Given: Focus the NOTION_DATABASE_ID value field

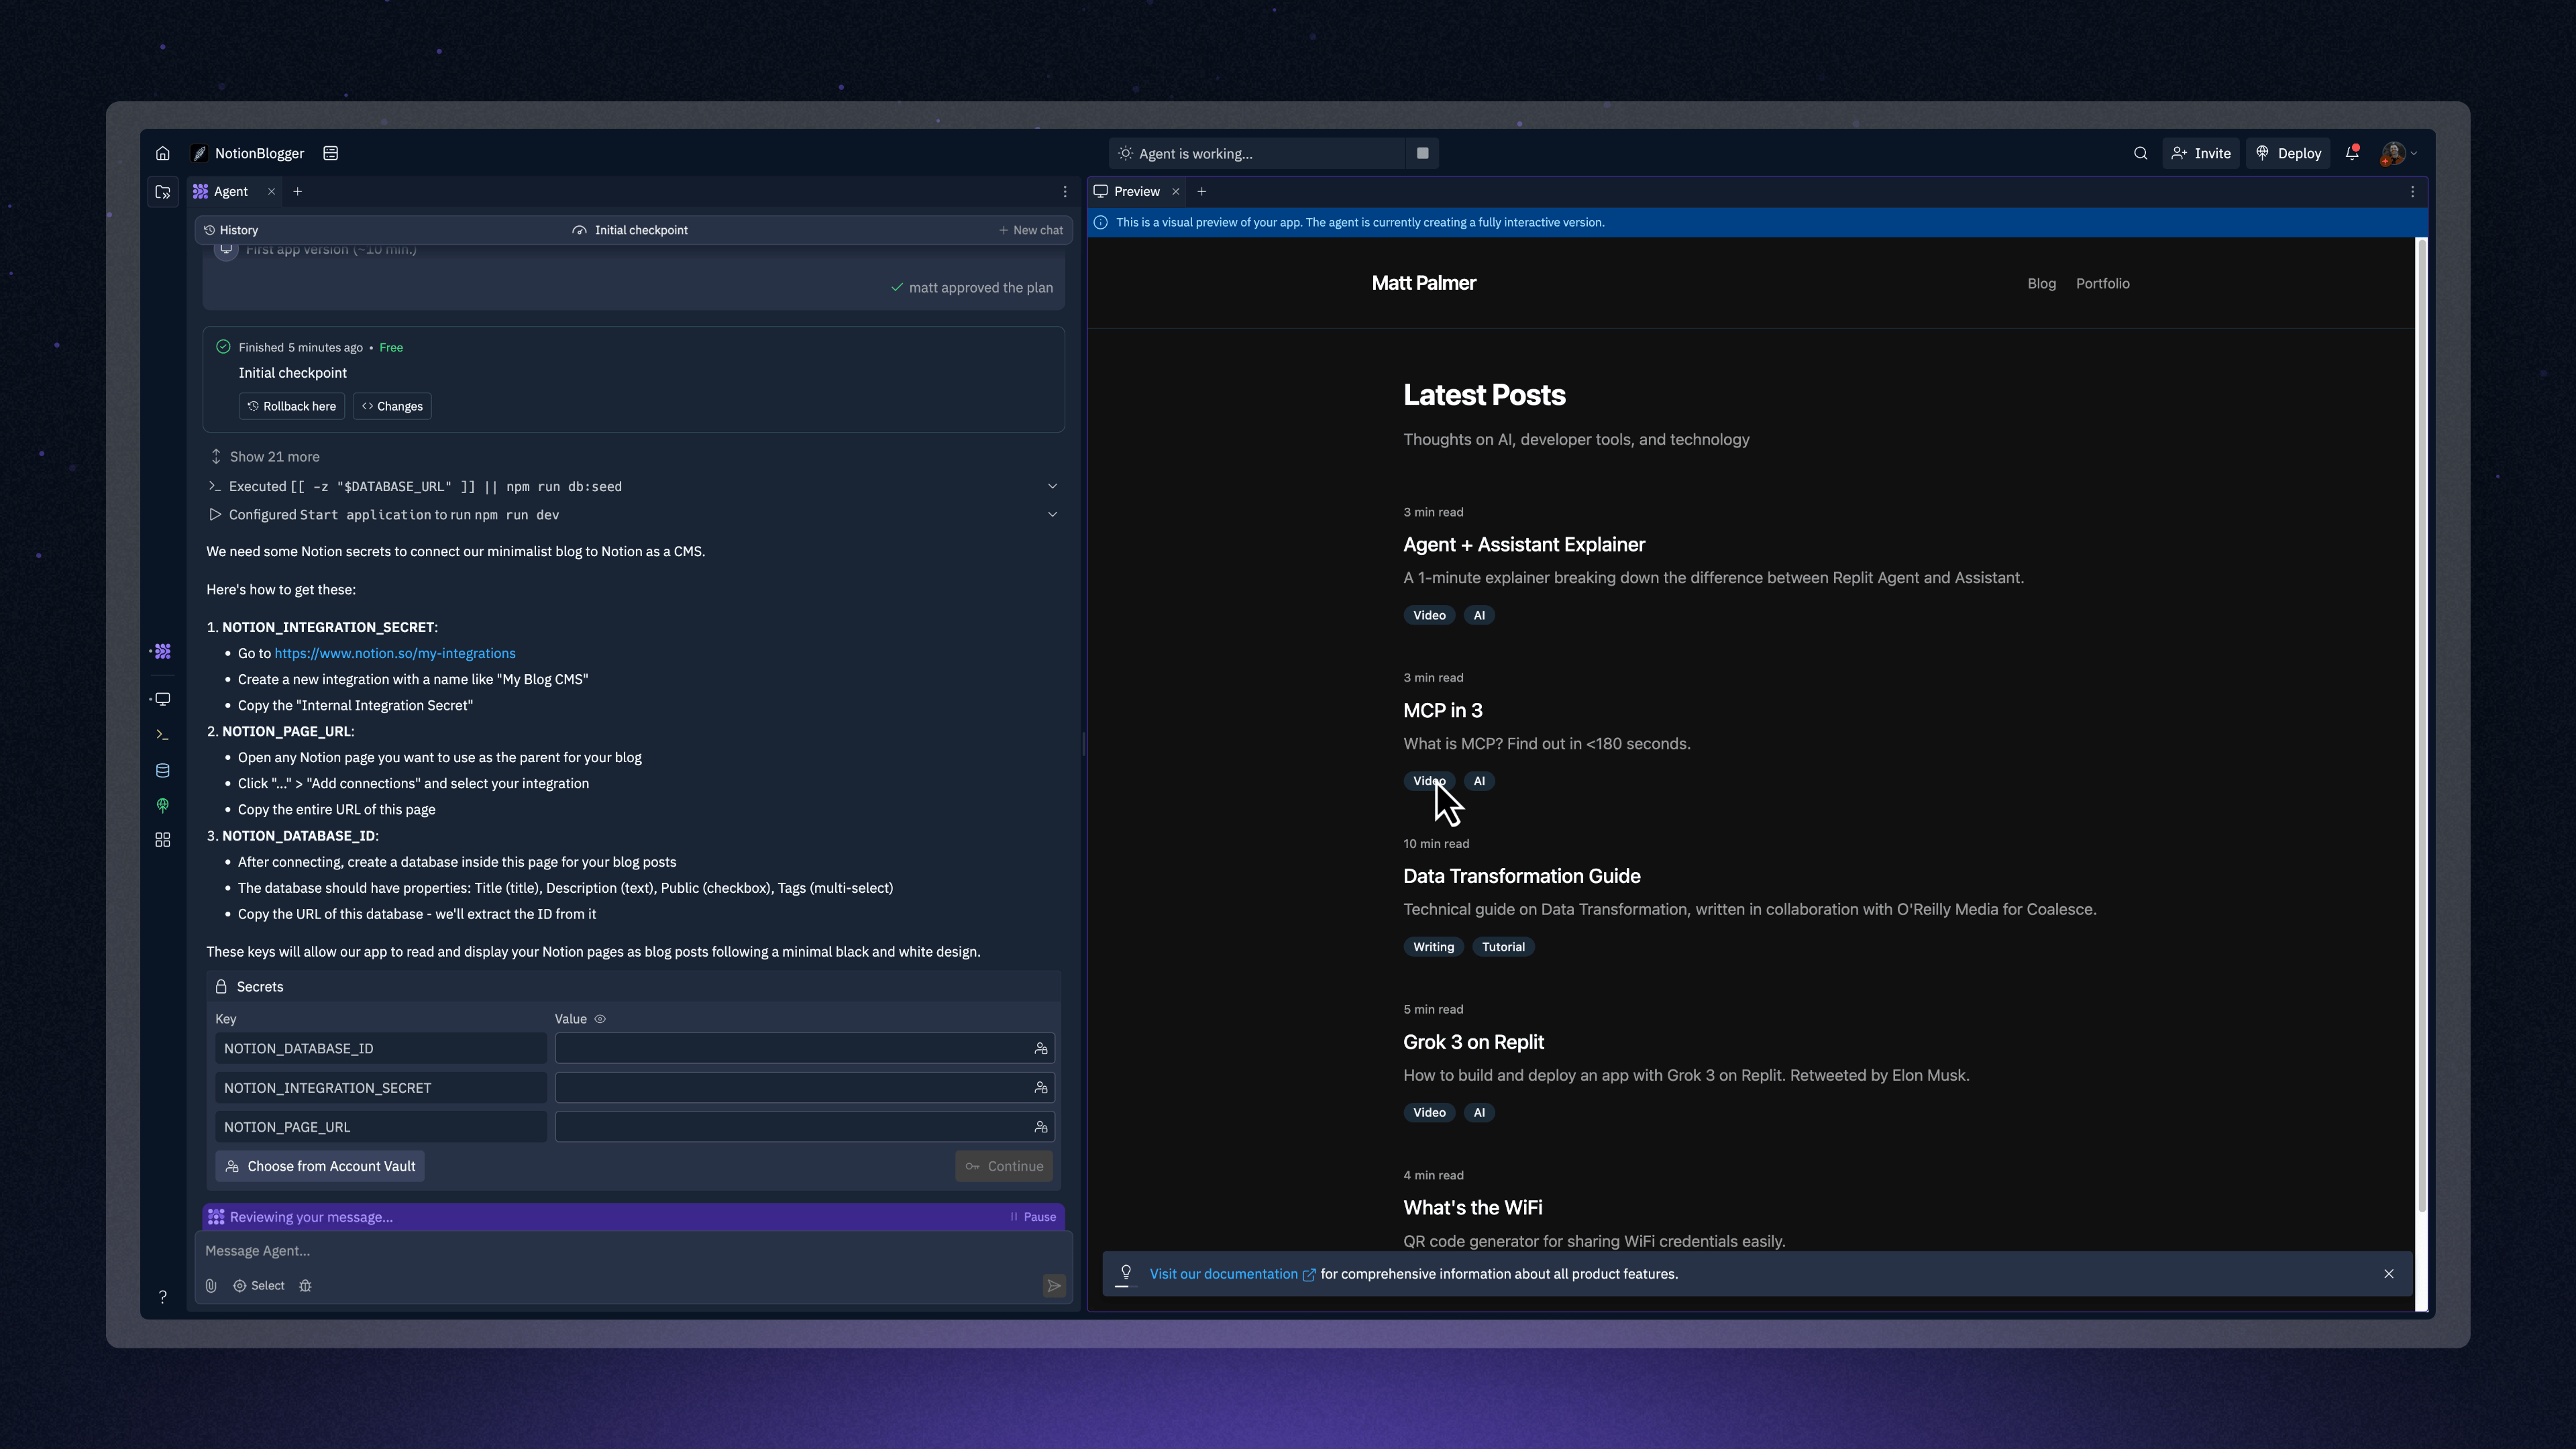Looking at the screenshot, I should pos(805,1048).
